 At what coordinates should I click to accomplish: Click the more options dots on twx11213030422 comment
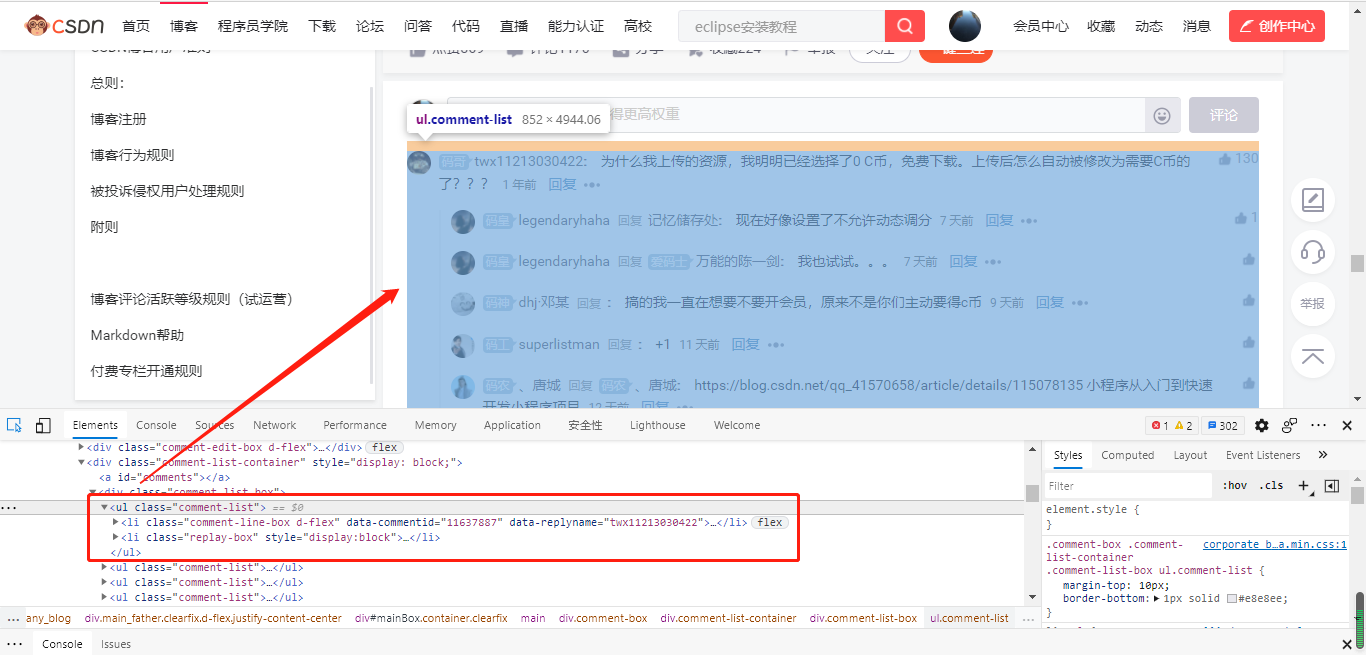click(592, 185)
